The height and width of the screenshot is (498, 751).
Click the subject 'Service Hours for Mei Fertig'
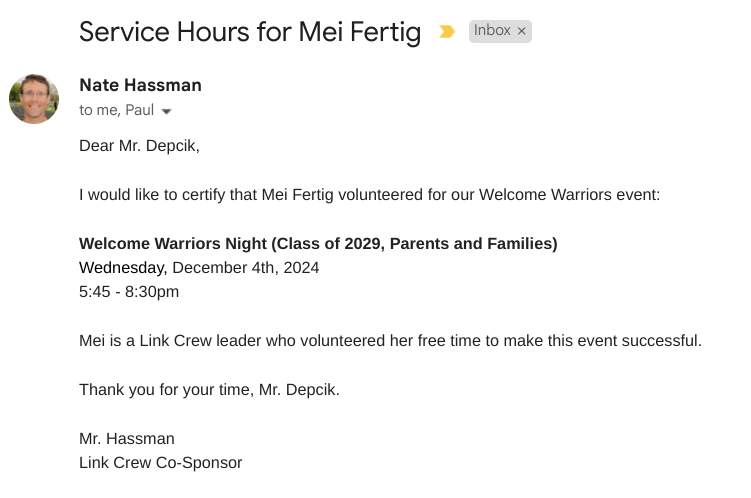[250, 32]
